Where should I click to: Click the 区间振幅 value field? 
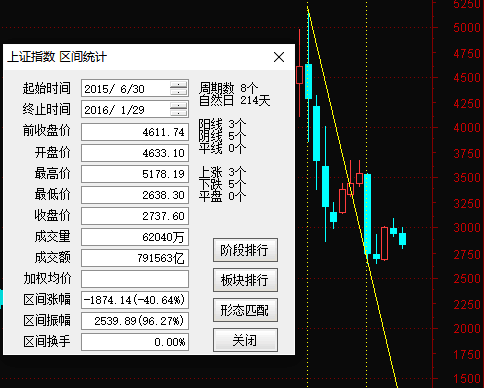(x=135, y=321)
